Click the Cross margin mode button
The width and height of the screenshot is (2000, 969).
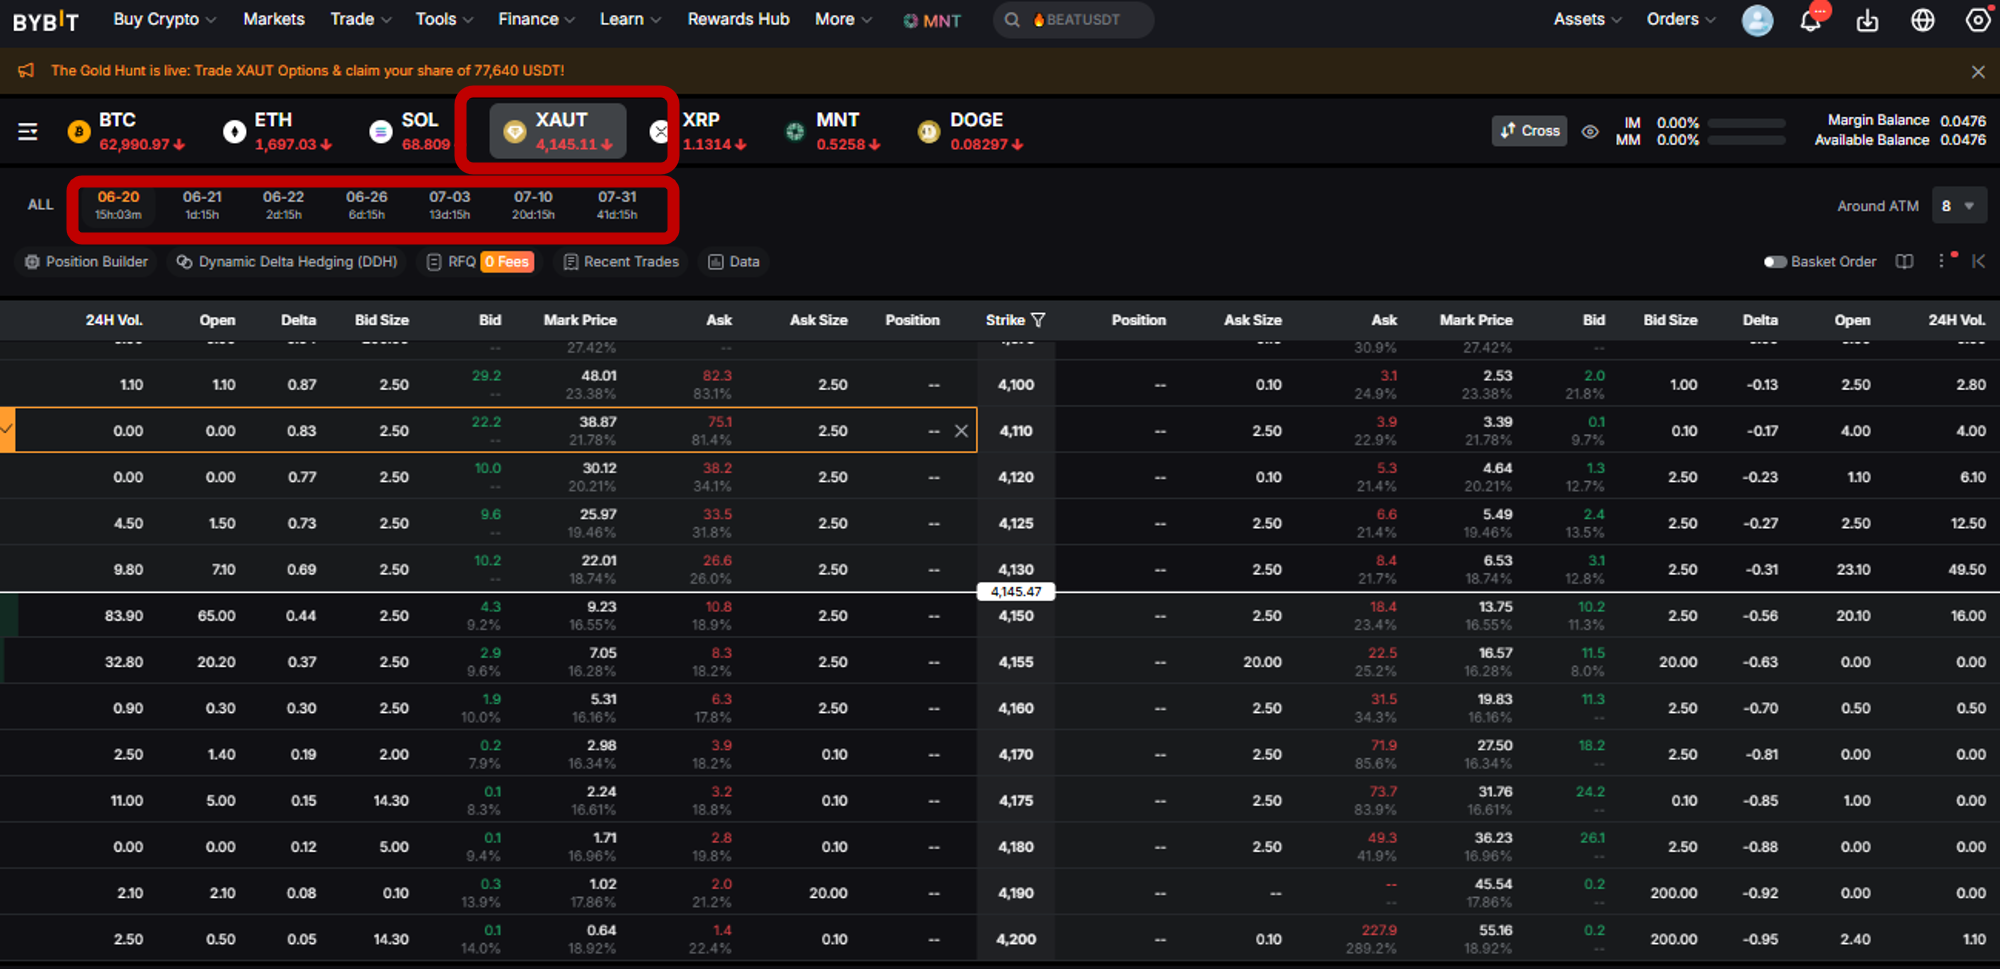(x=1529, y=131)
